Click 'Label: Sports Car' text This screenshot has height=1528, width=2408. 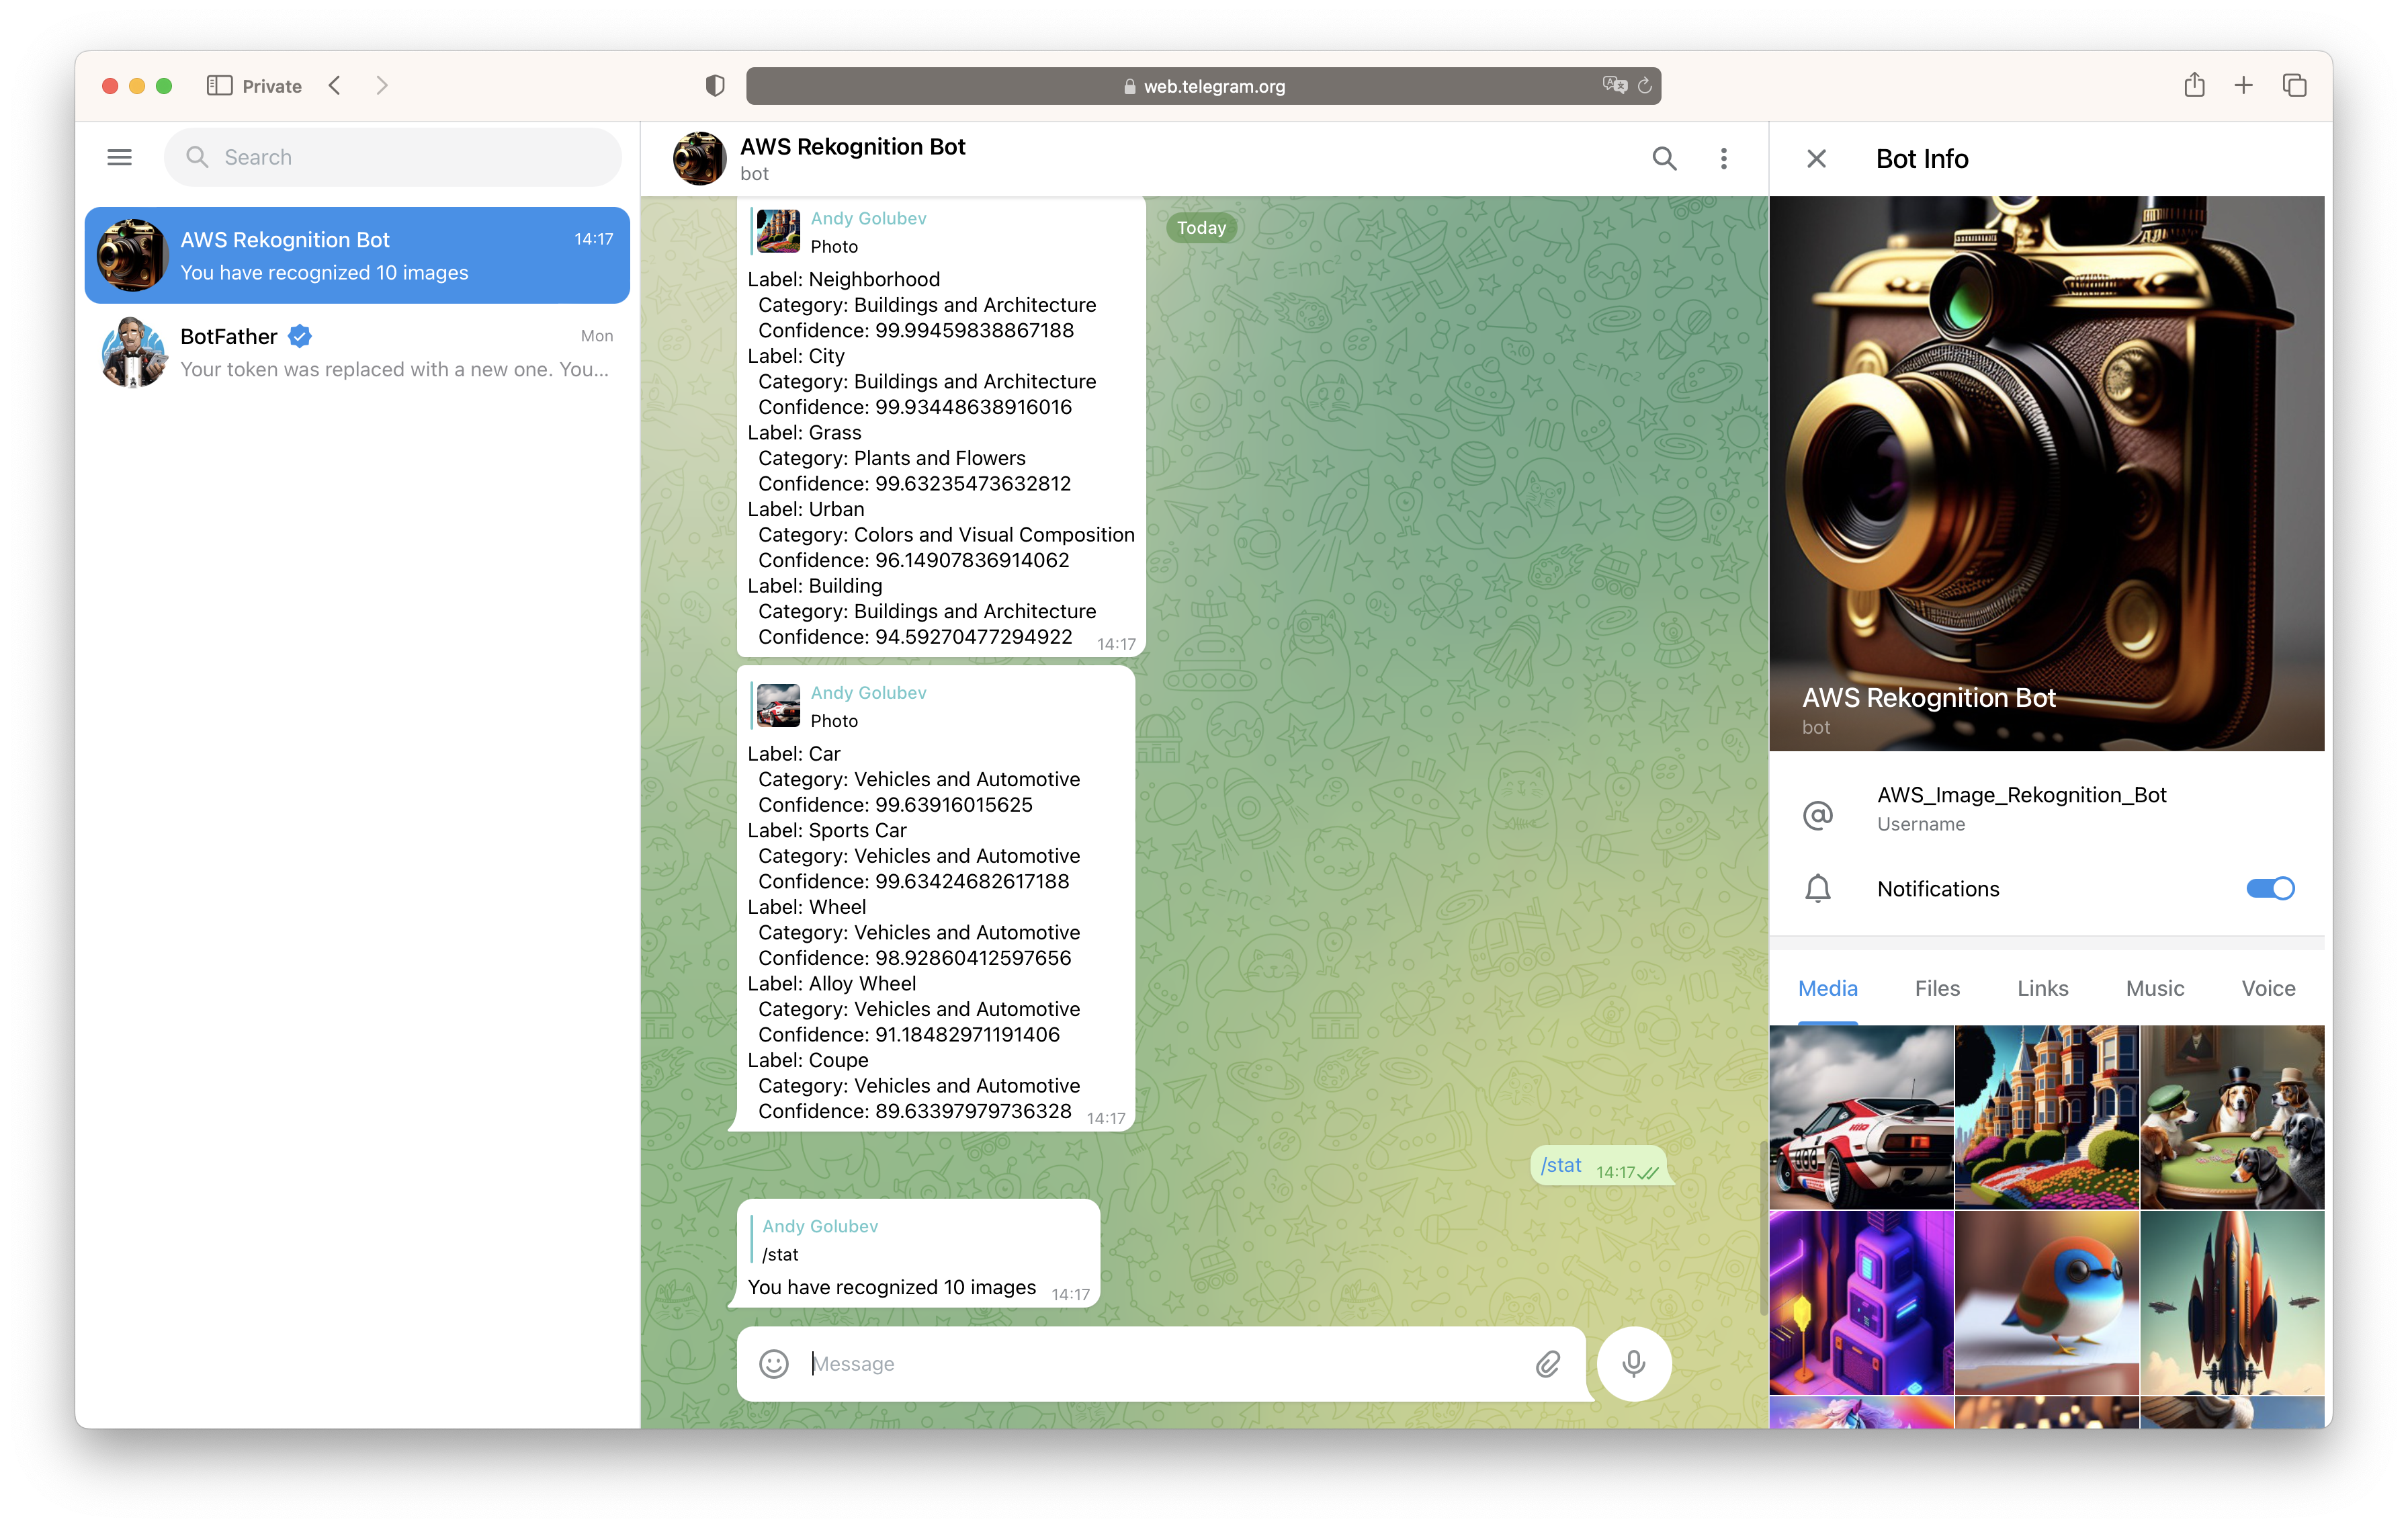coord(826,830)
